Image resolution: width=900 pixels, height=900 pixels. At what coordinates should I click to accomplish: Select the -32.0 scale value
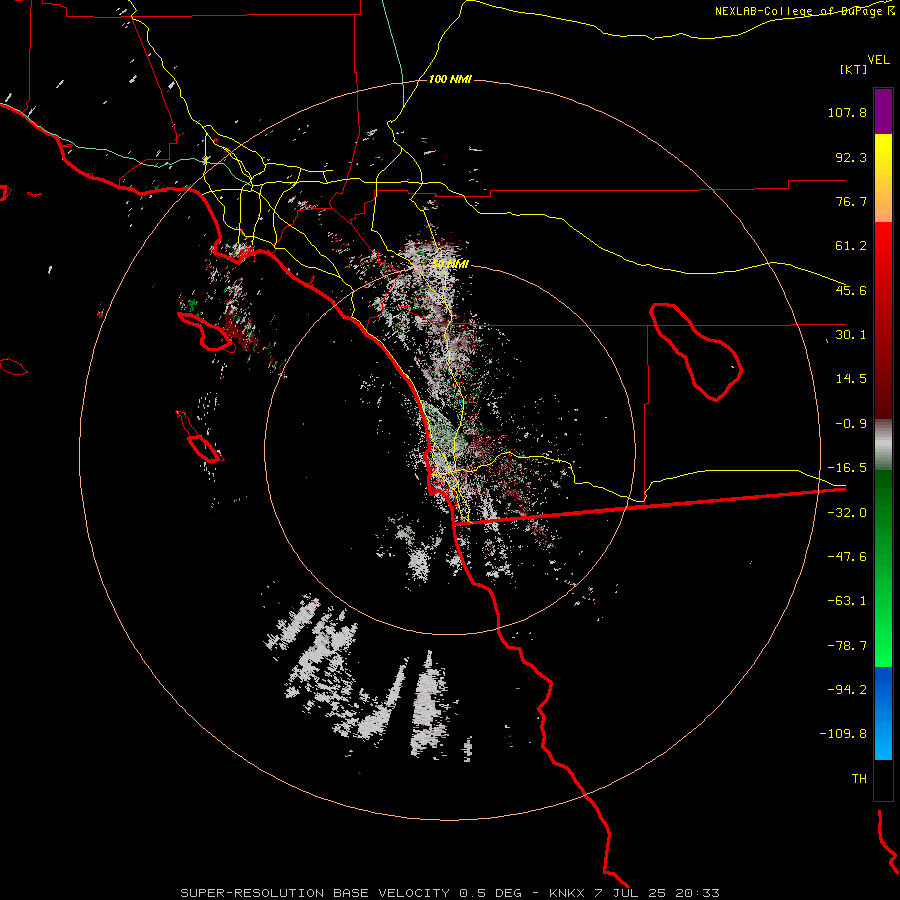click(x=847, y=513)
